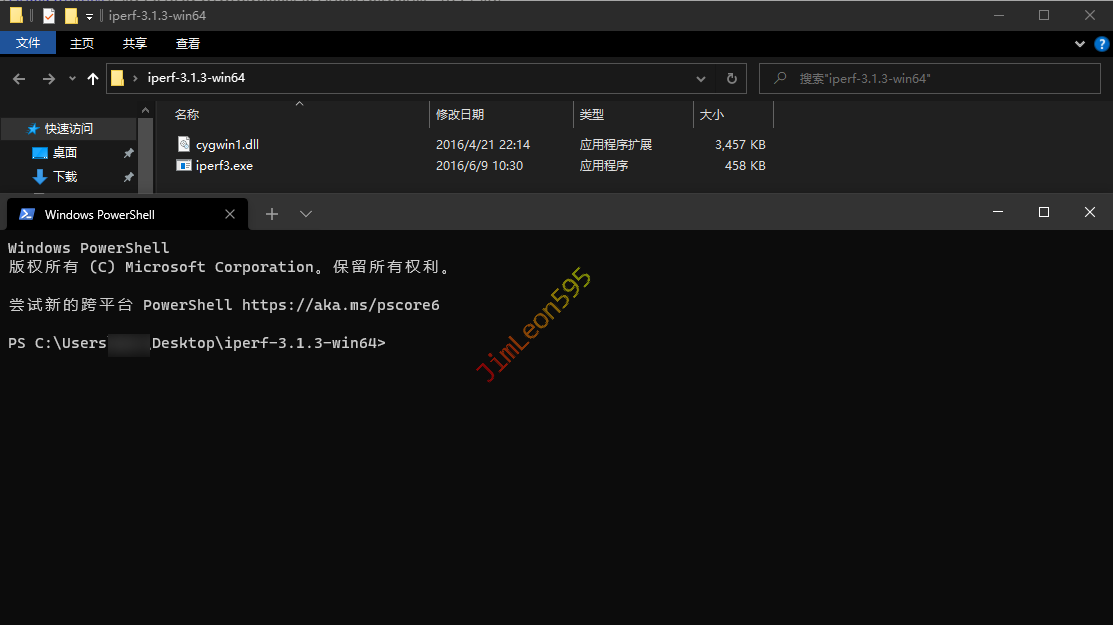Sort files by 修改日期 column header

(x=460, y=115)
